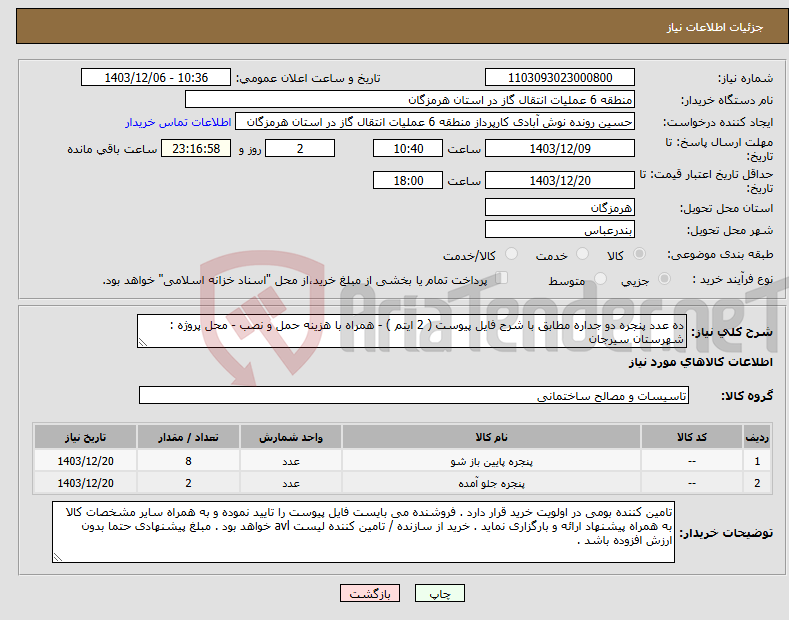Click the delivery city field بندرعباس
Image resolution: width=789 pixels, height=620 pixels.
560,229
